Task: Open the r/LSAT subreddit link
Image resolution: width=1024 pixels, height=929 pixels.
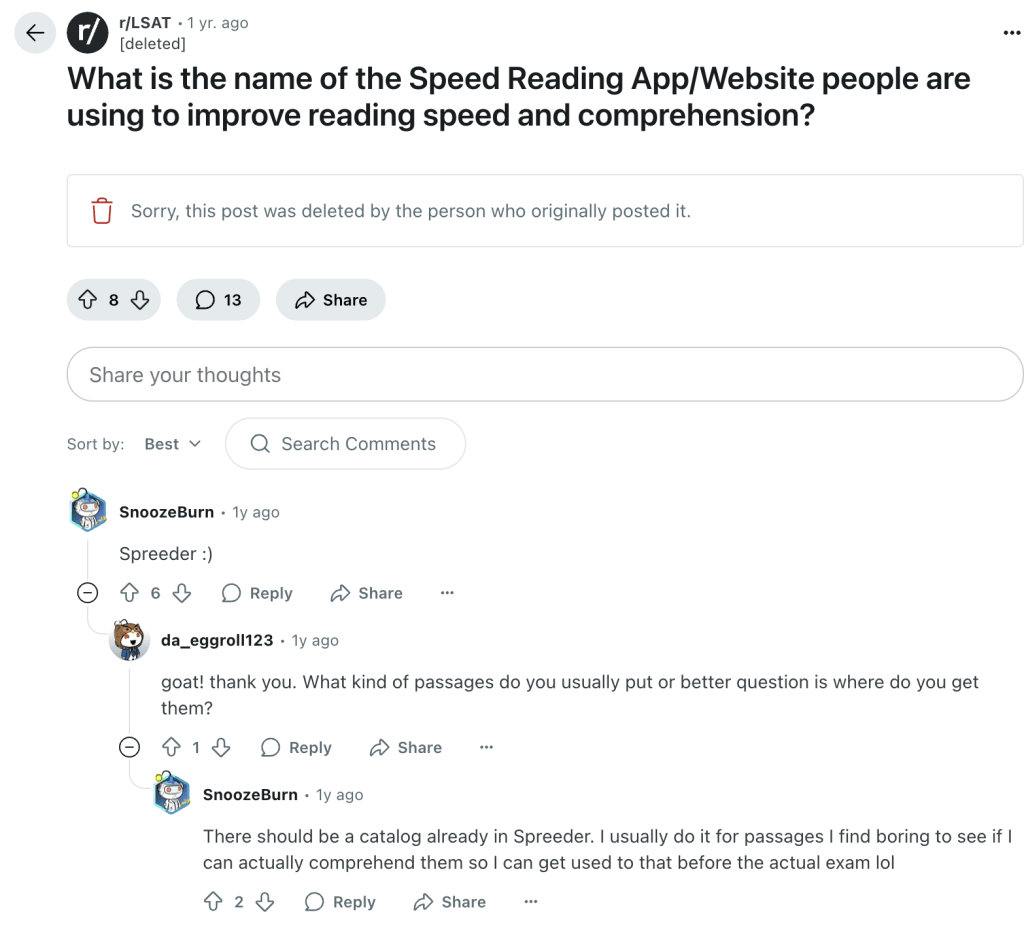Action: point(142,22)
